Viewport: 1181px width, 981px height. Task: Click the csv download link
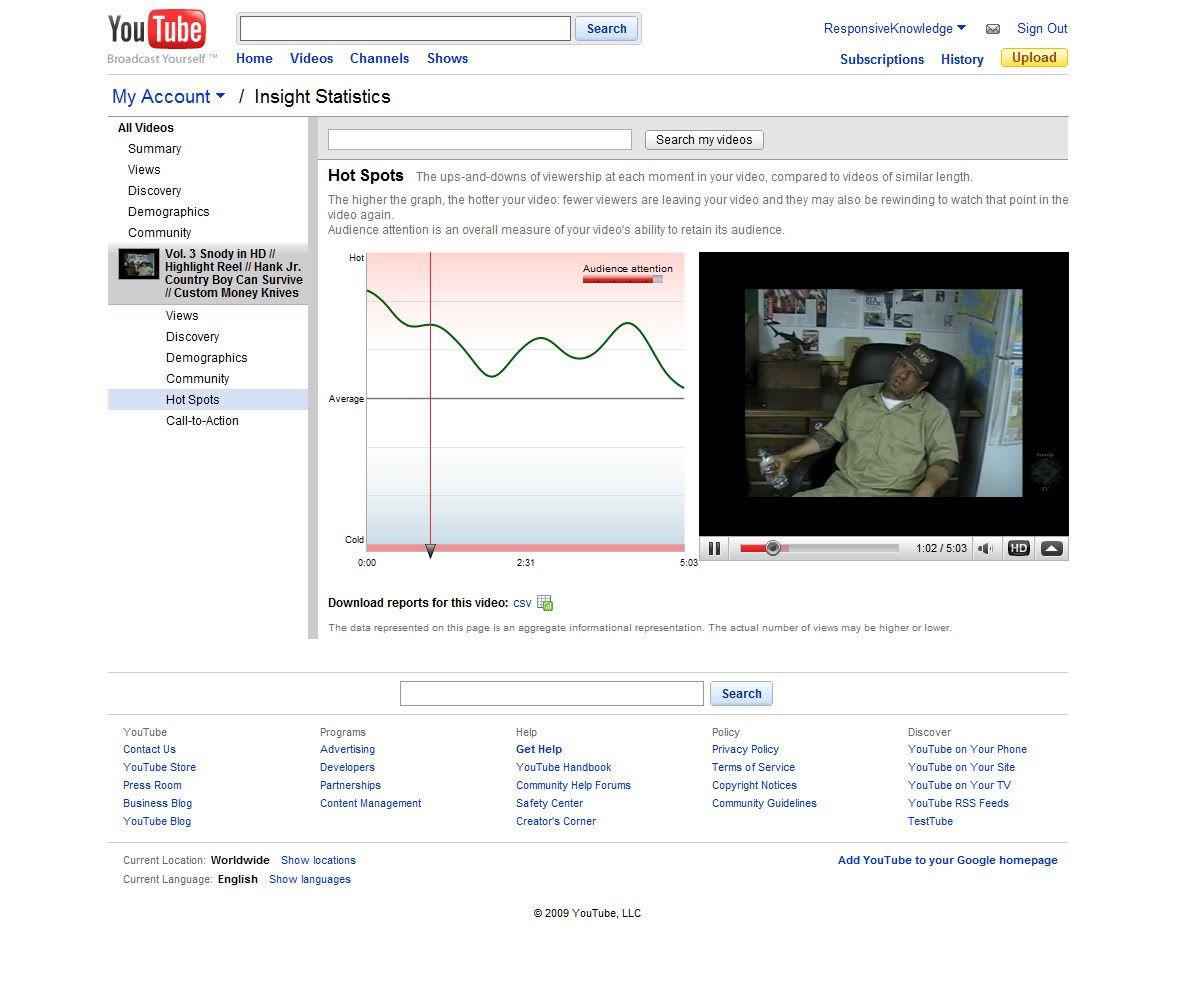[x=522, y=604]
